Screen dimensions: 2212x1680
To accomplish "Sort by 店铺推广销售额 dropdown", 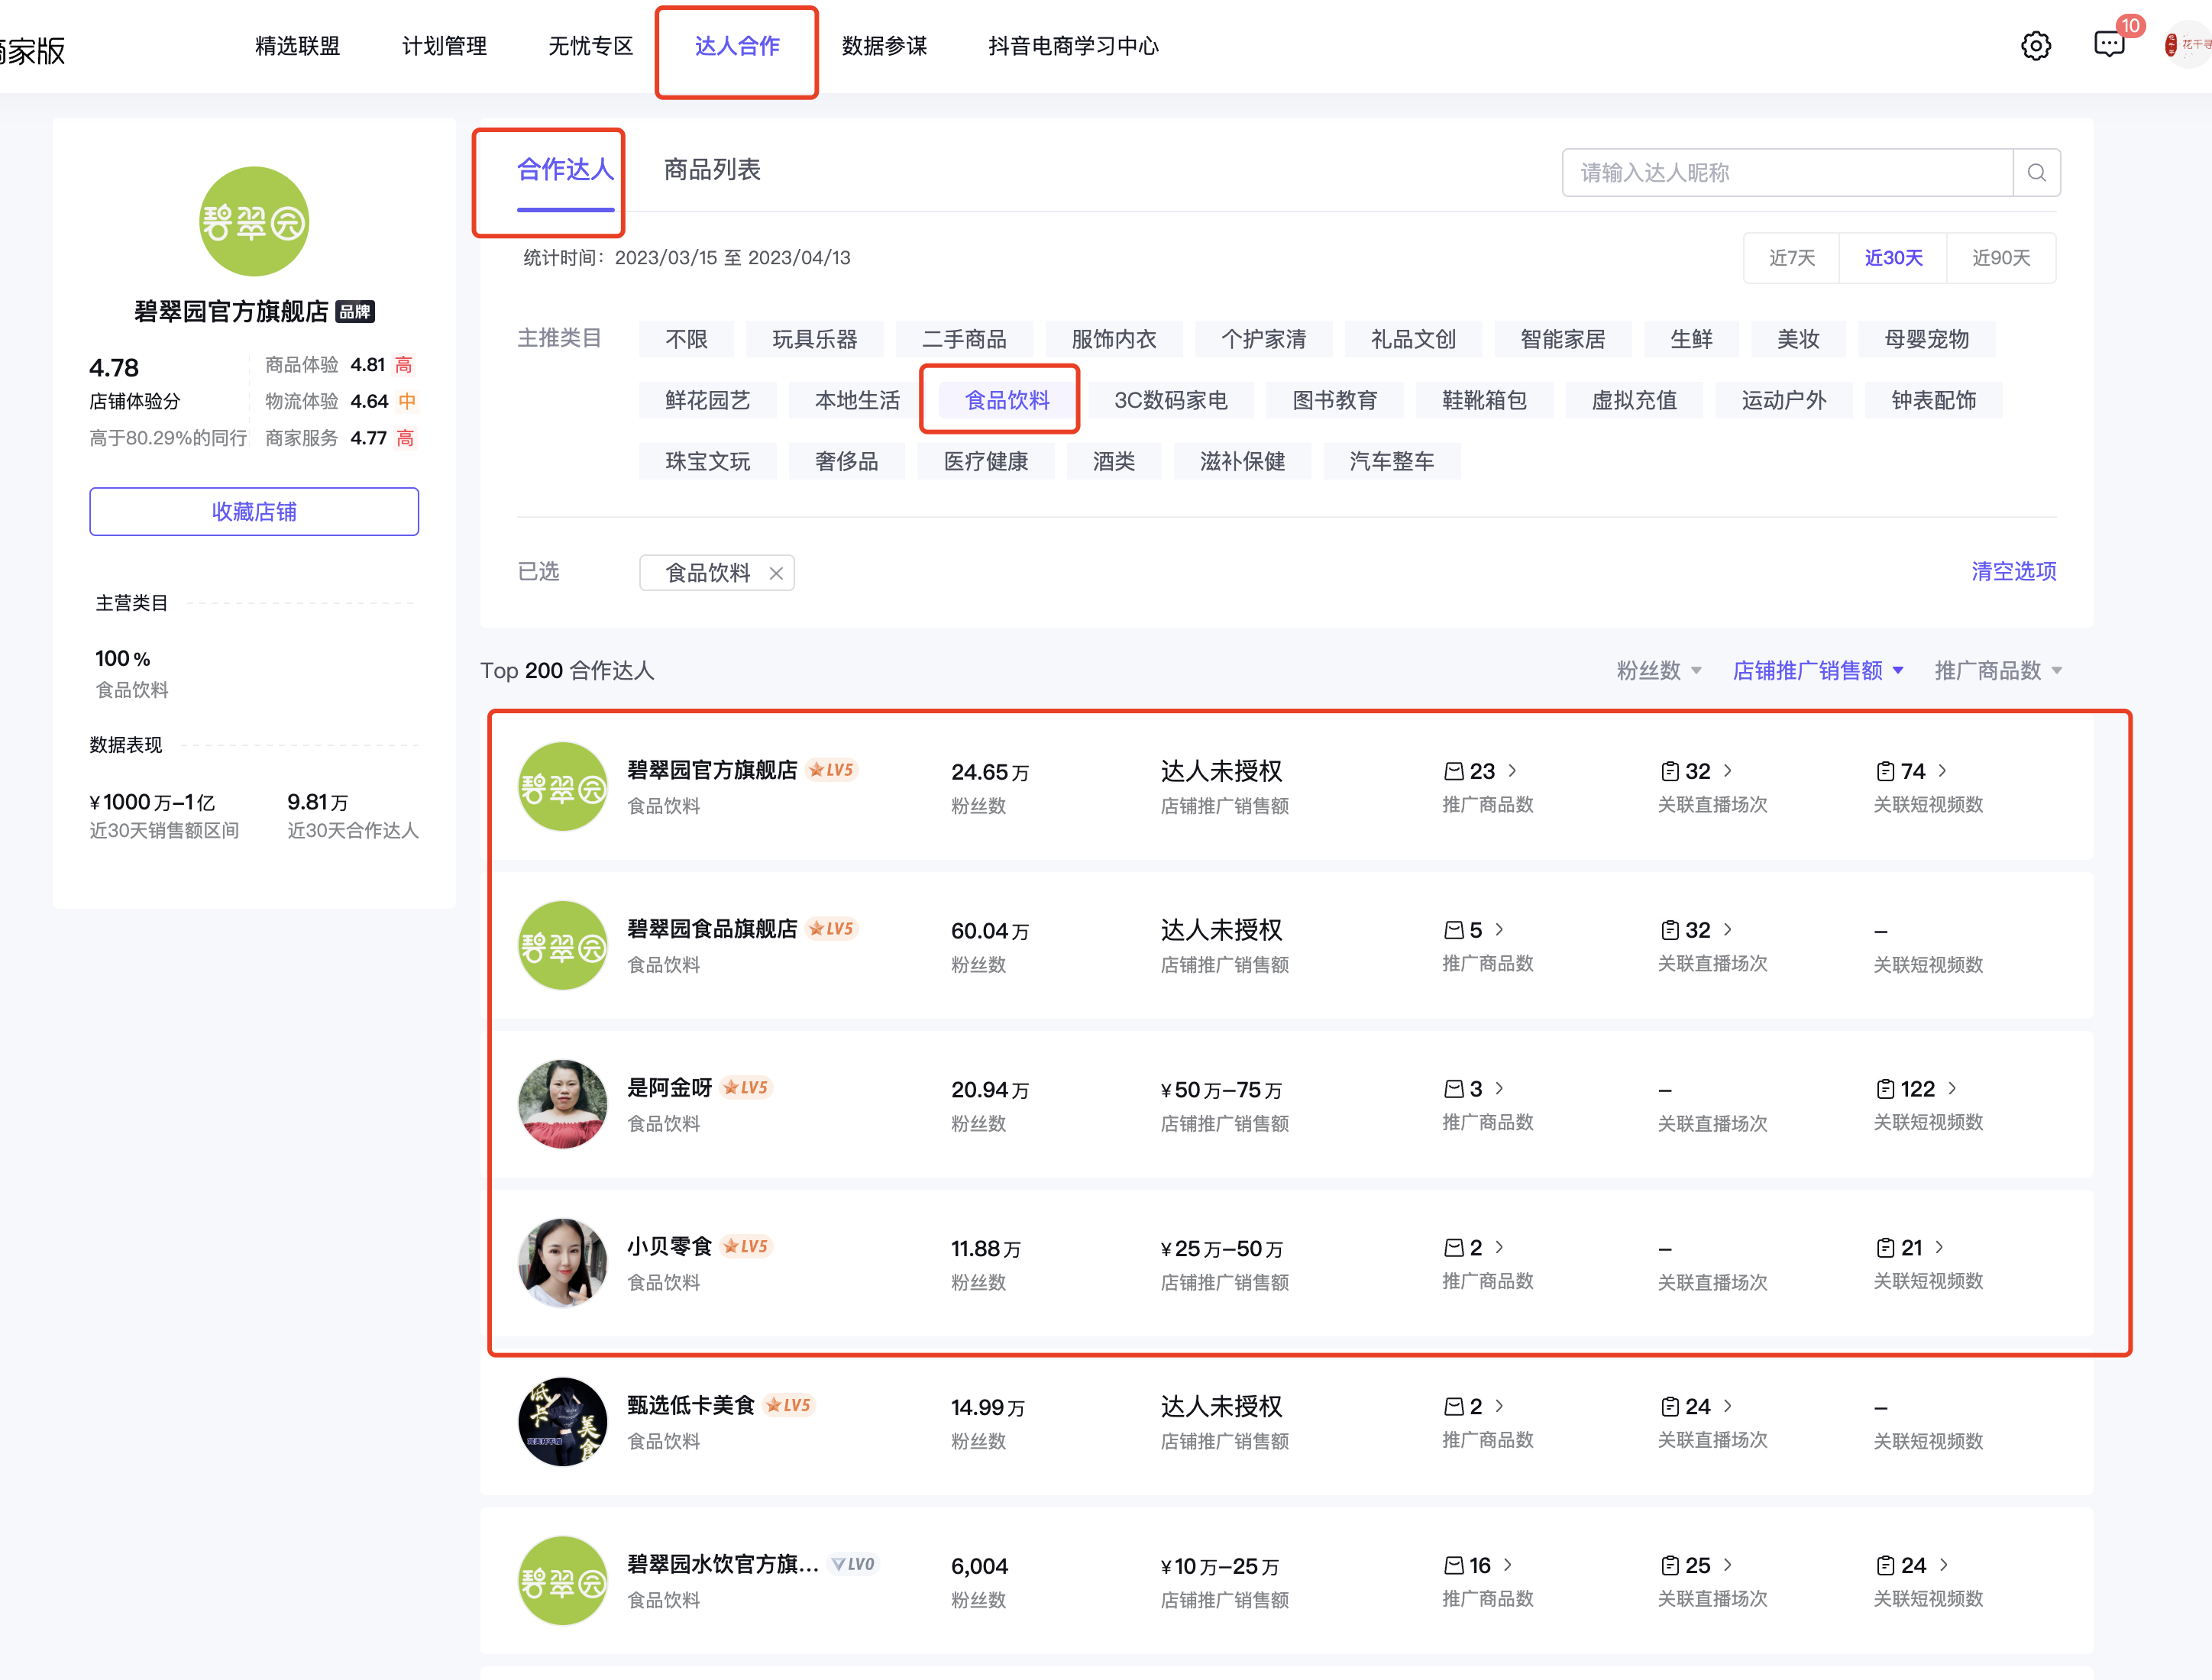I will click(x=1818, y=671).
